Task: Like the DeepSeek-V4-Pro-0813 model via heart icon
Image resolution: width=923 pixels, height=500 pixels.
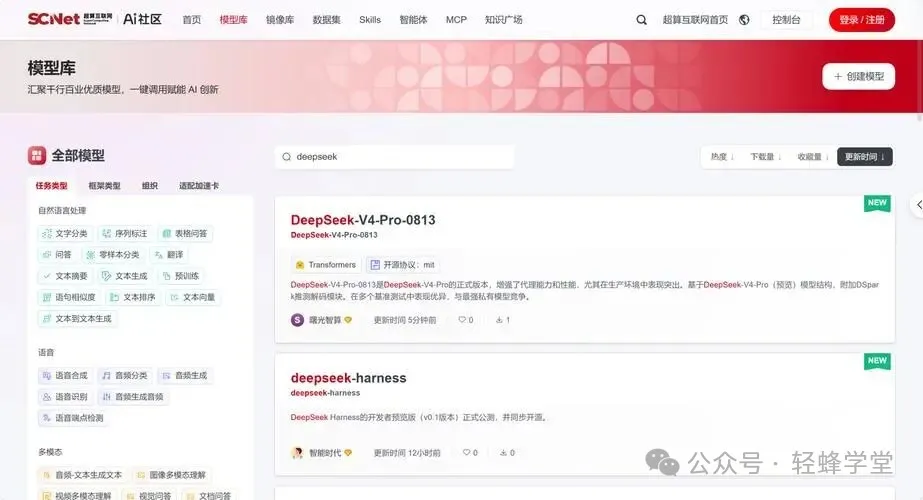Action: click(462, 320)
